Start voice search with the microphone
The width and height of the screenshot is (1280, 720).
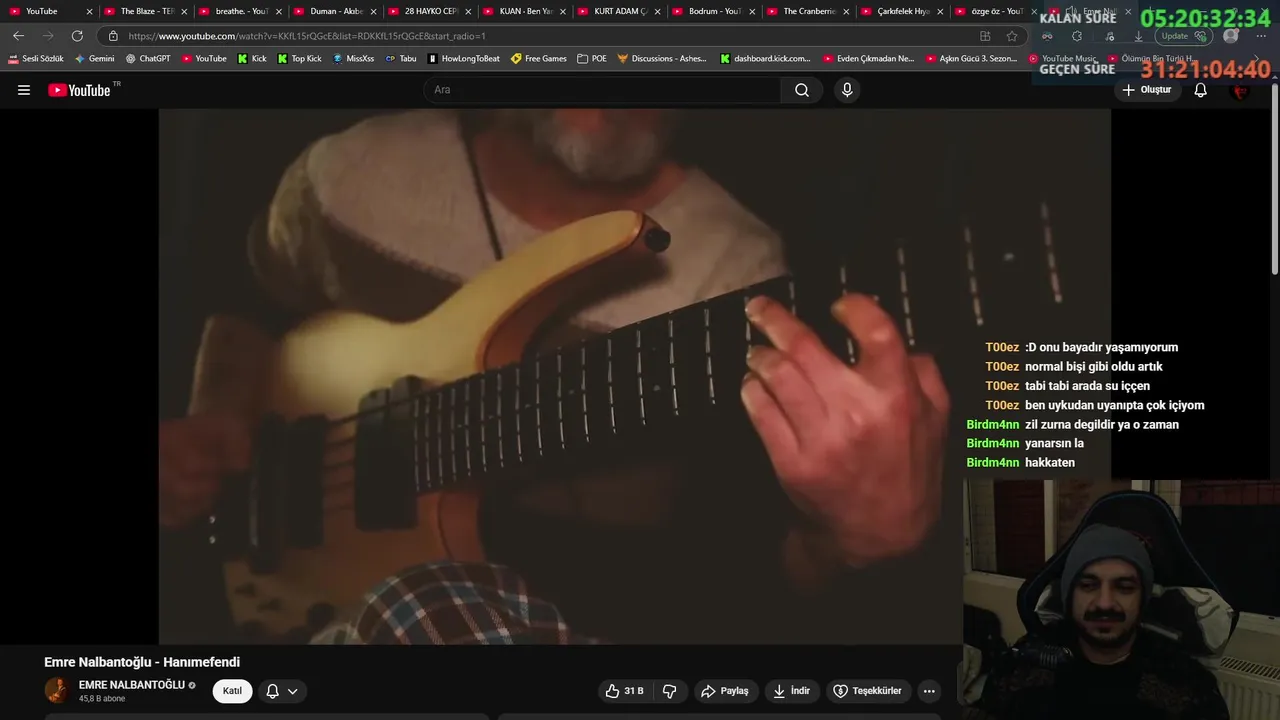(x=847, y=90)
